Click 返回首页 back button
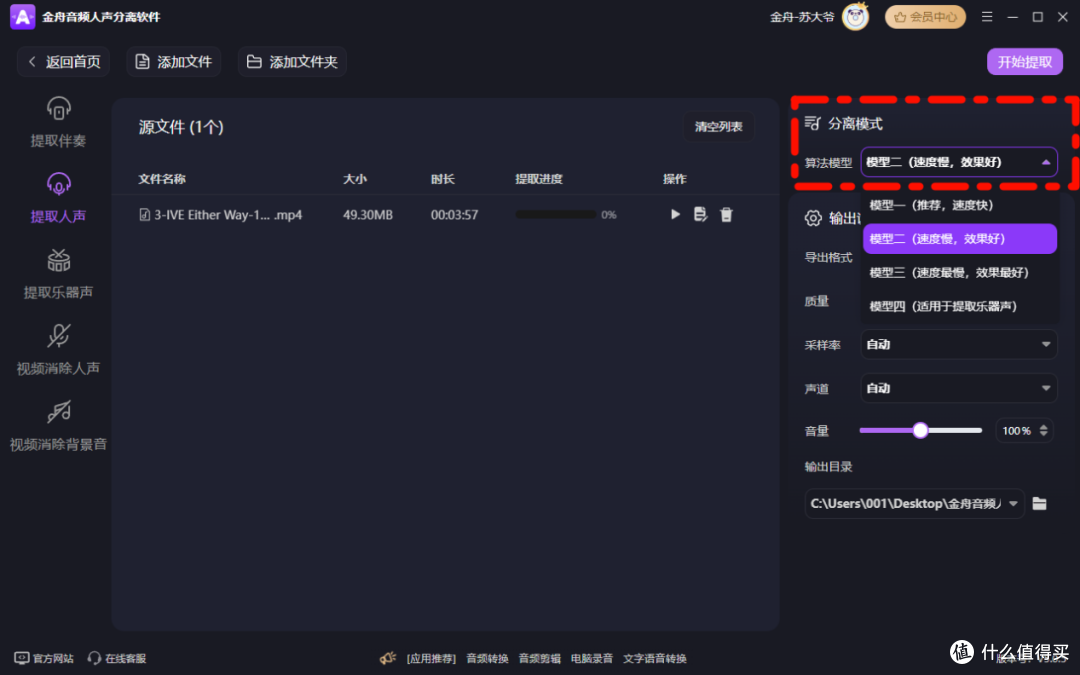1080x675 pixels. (x=64, y=62)
